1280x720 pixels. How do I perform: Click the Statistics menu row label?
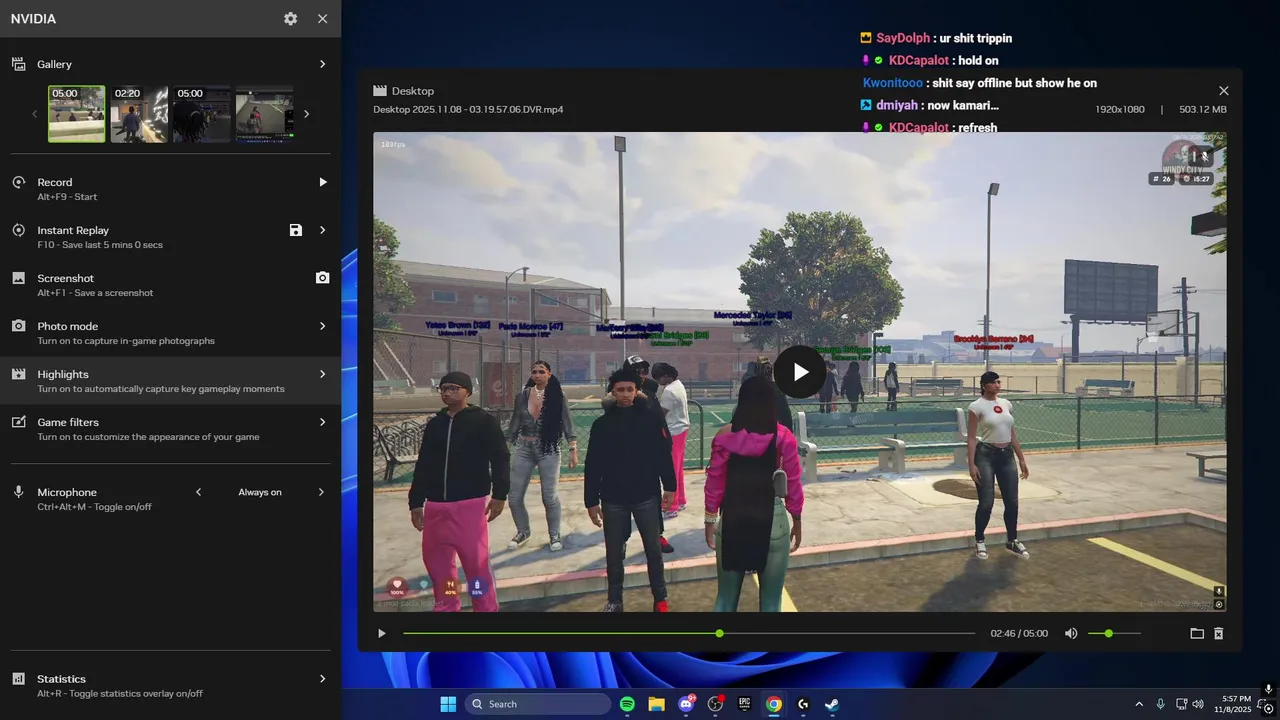[x=62, y=679]
